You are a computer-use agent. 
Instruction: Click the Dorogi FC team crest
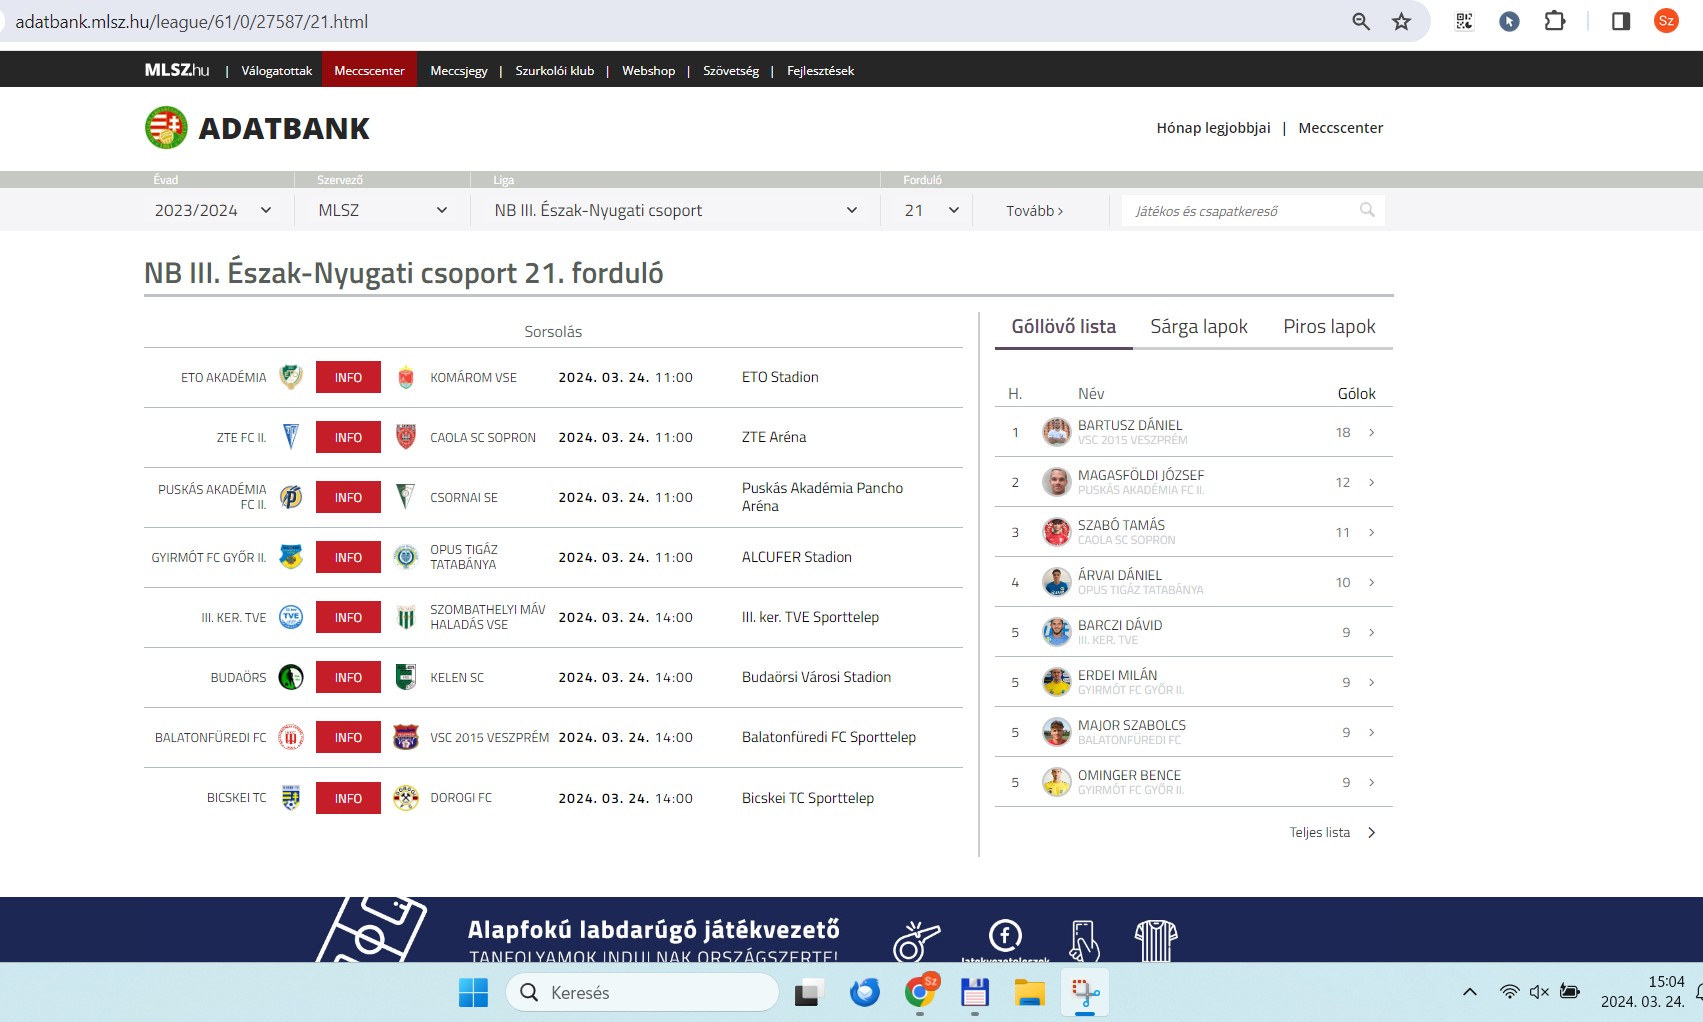click(x=405, y=797)
